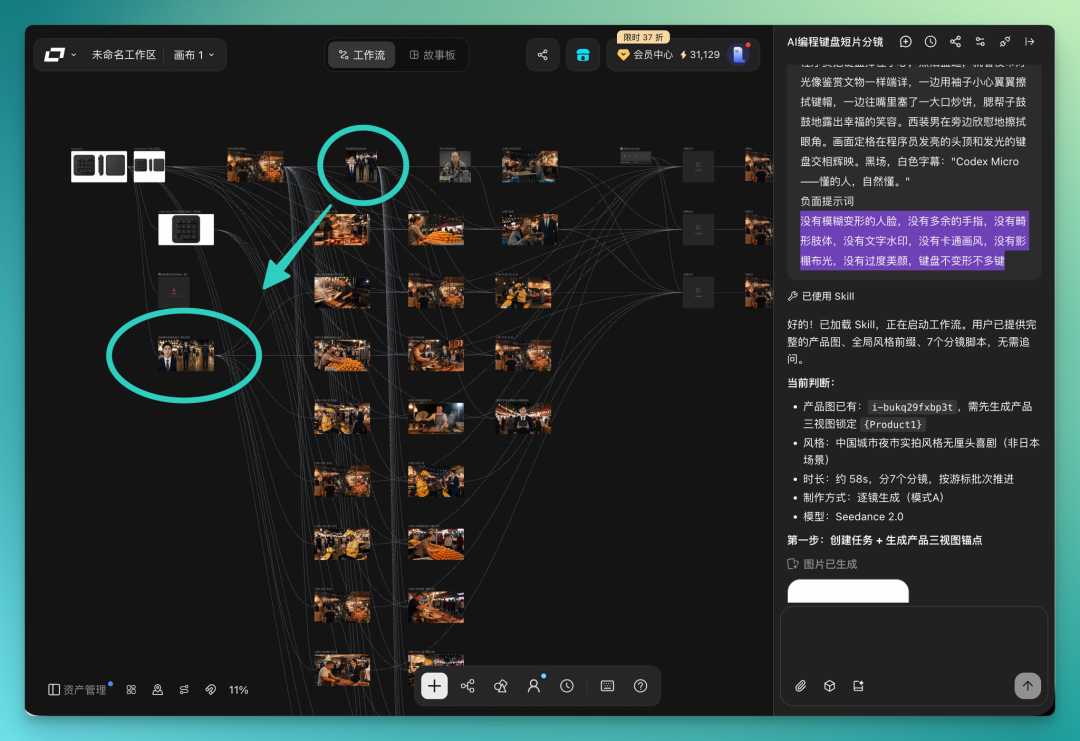Click the character locator icon at bottom left
Image resolution: width=1080 pixels, height=741 pixels.
157,689
